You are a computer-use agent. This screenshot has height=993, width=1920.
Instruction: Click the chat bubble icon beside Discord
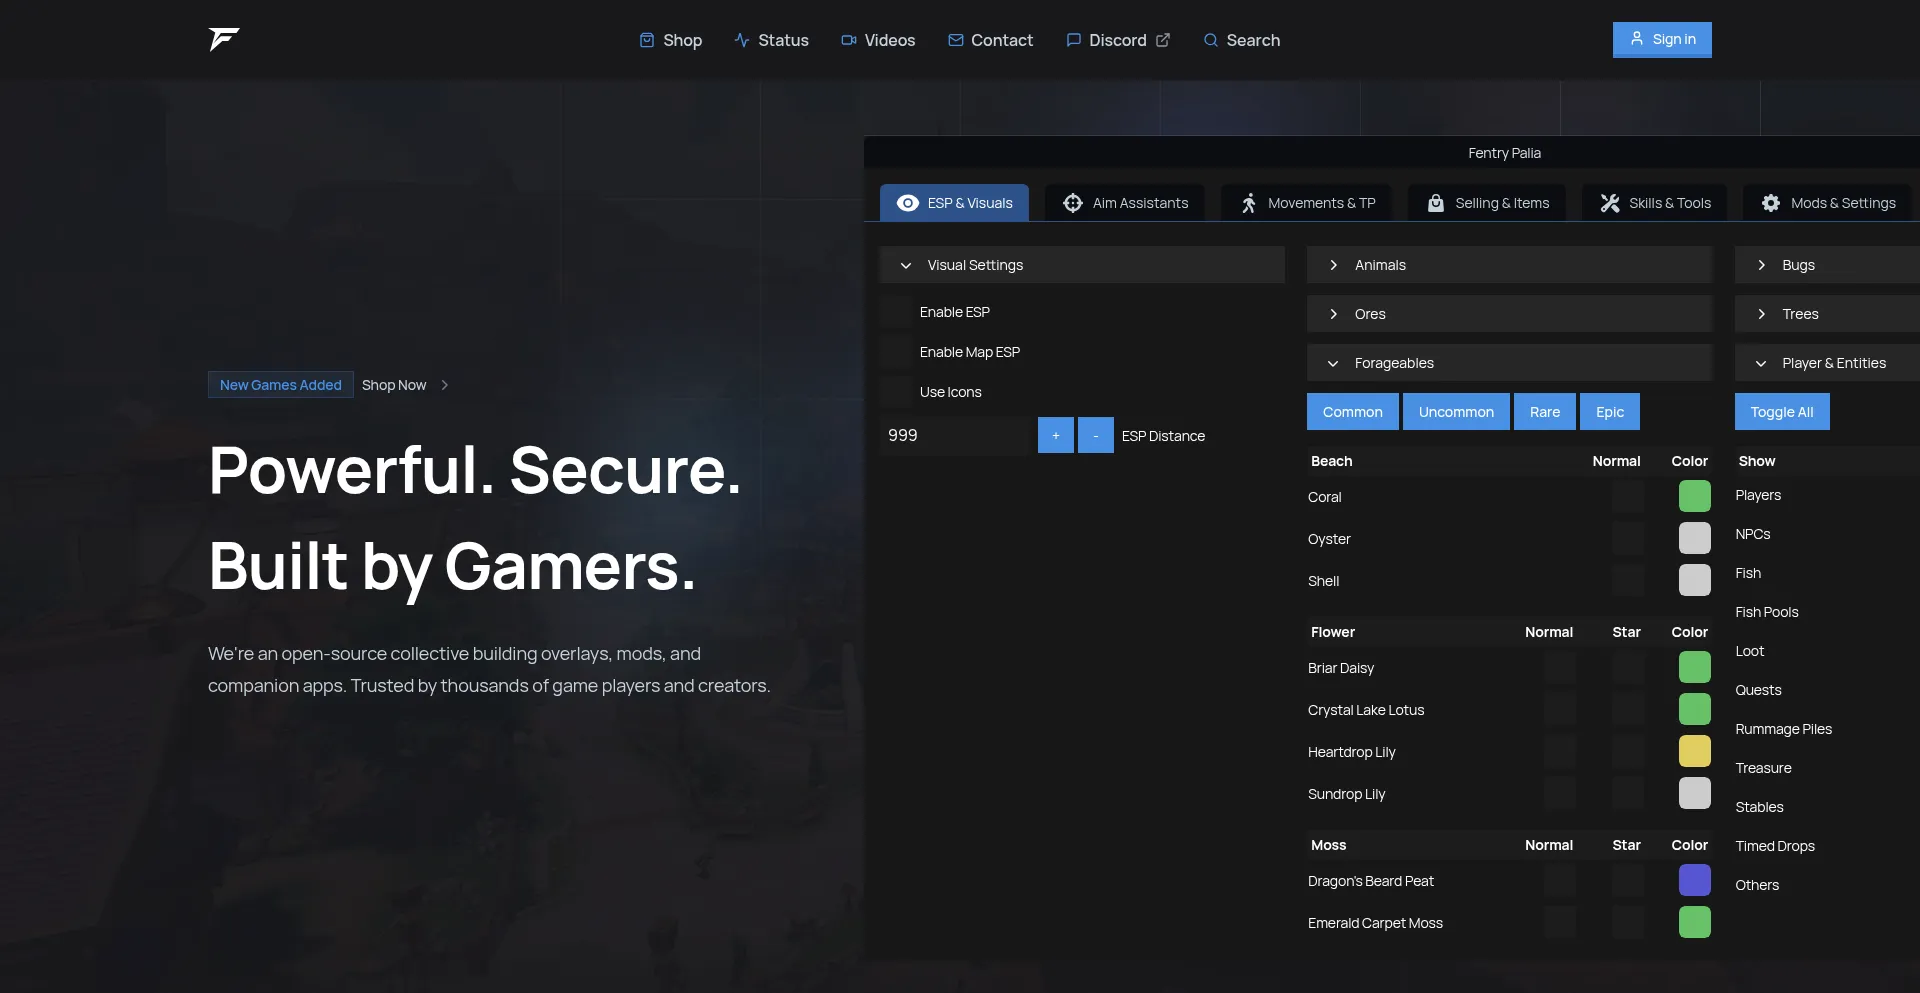1074,40
